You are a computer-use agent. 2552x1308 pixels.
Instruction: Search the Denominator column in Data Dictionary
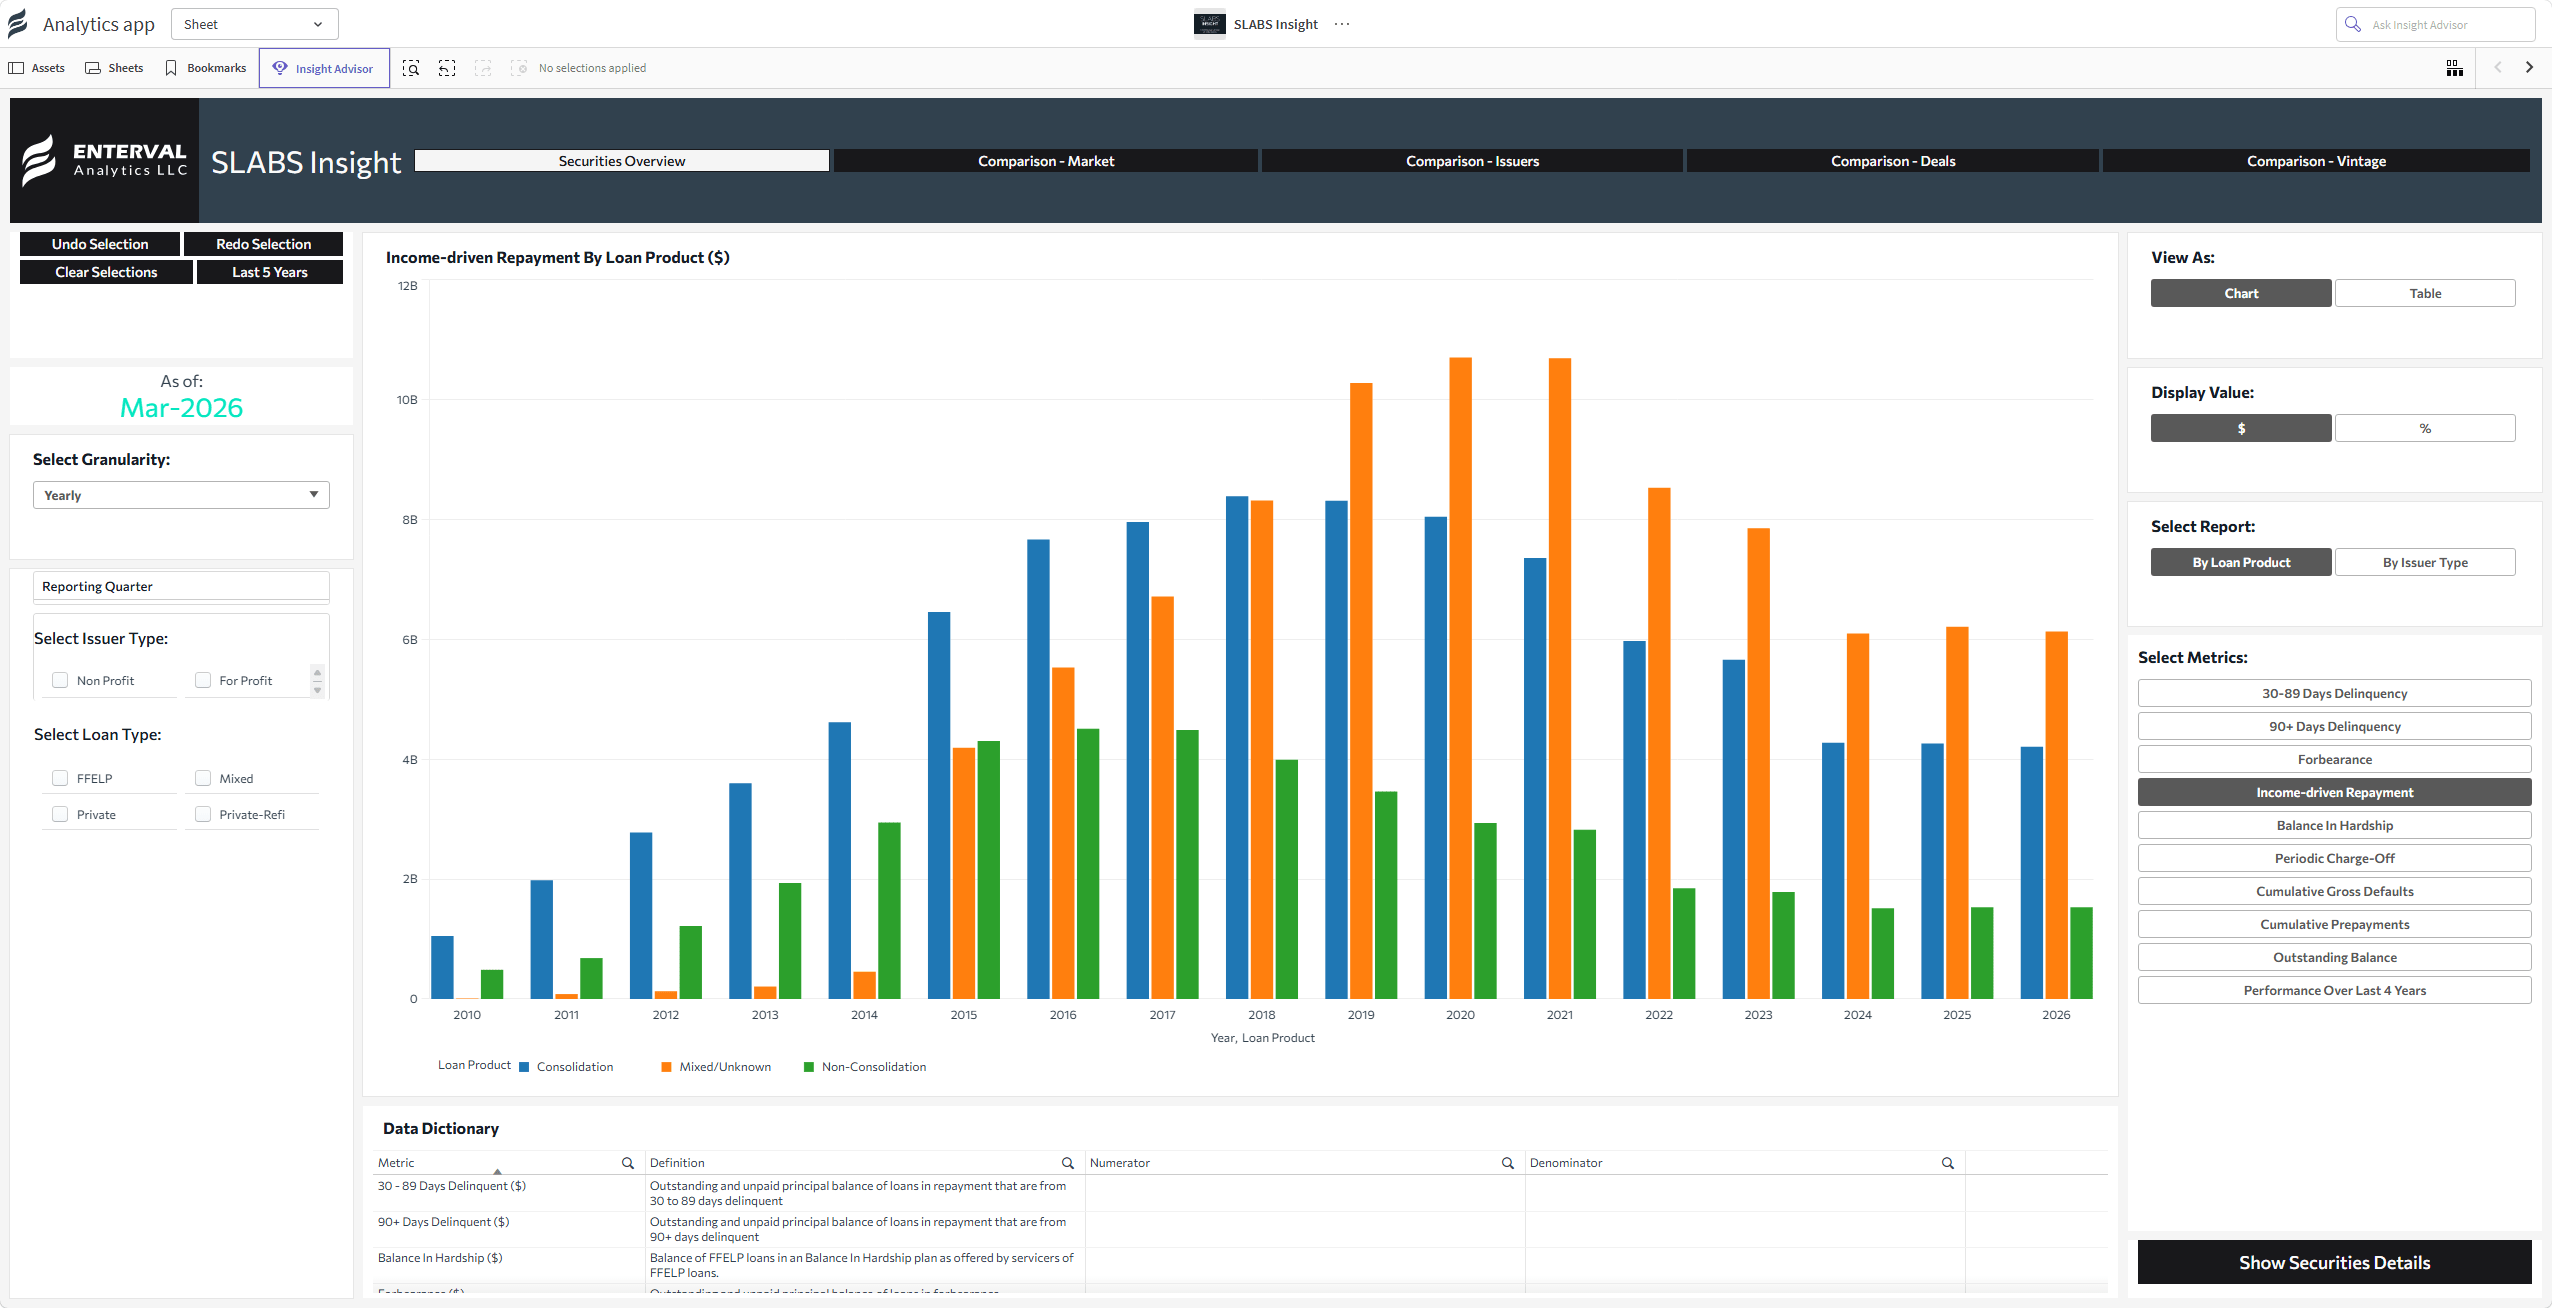point(1948,1163)
